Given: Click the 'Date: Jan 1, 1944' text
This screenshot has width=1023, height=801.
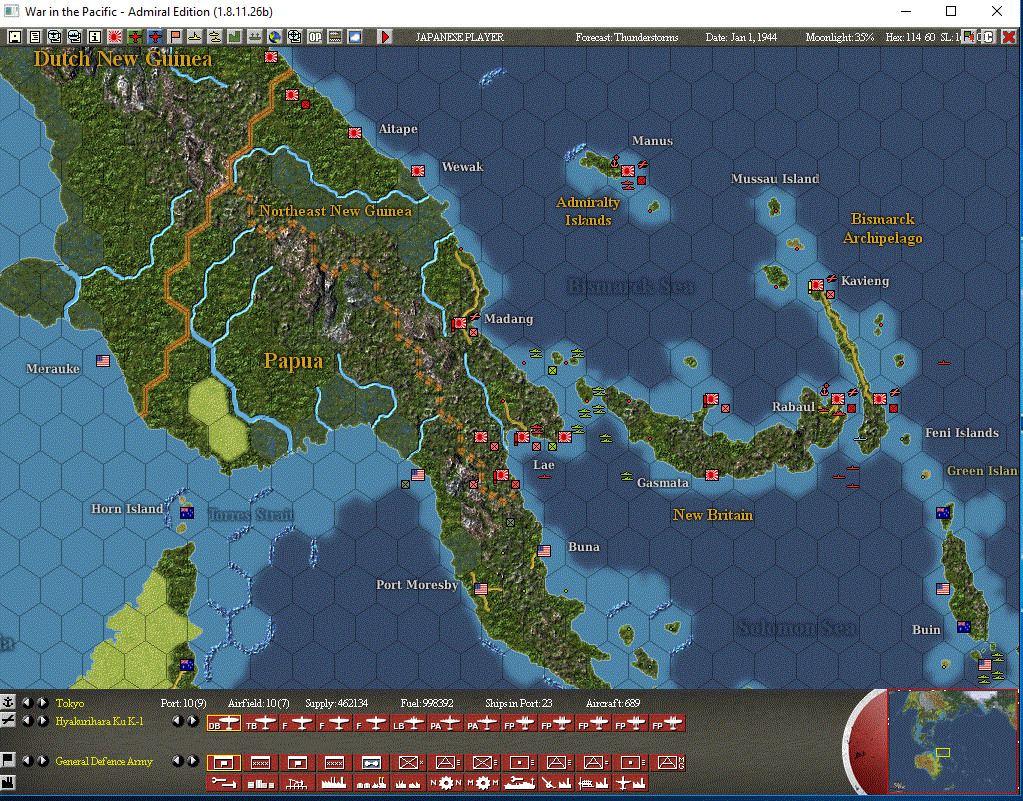Looking at the screenshot, I should (741, 37).
